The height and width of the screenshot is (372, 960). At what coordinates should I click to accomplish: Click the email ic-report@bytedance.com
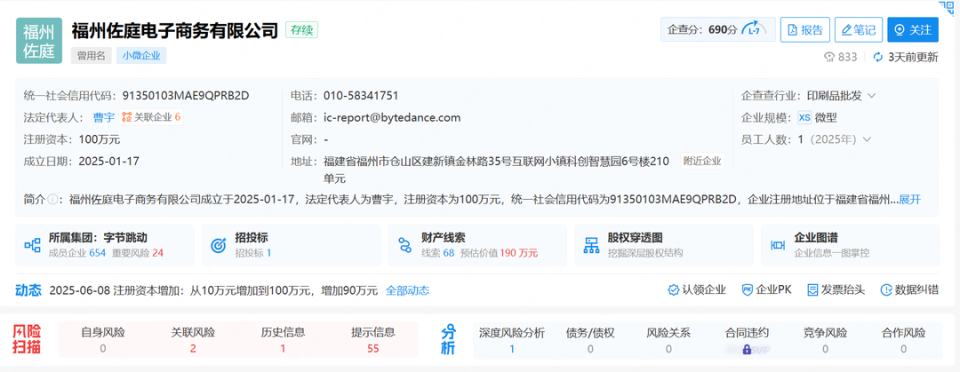392,117
